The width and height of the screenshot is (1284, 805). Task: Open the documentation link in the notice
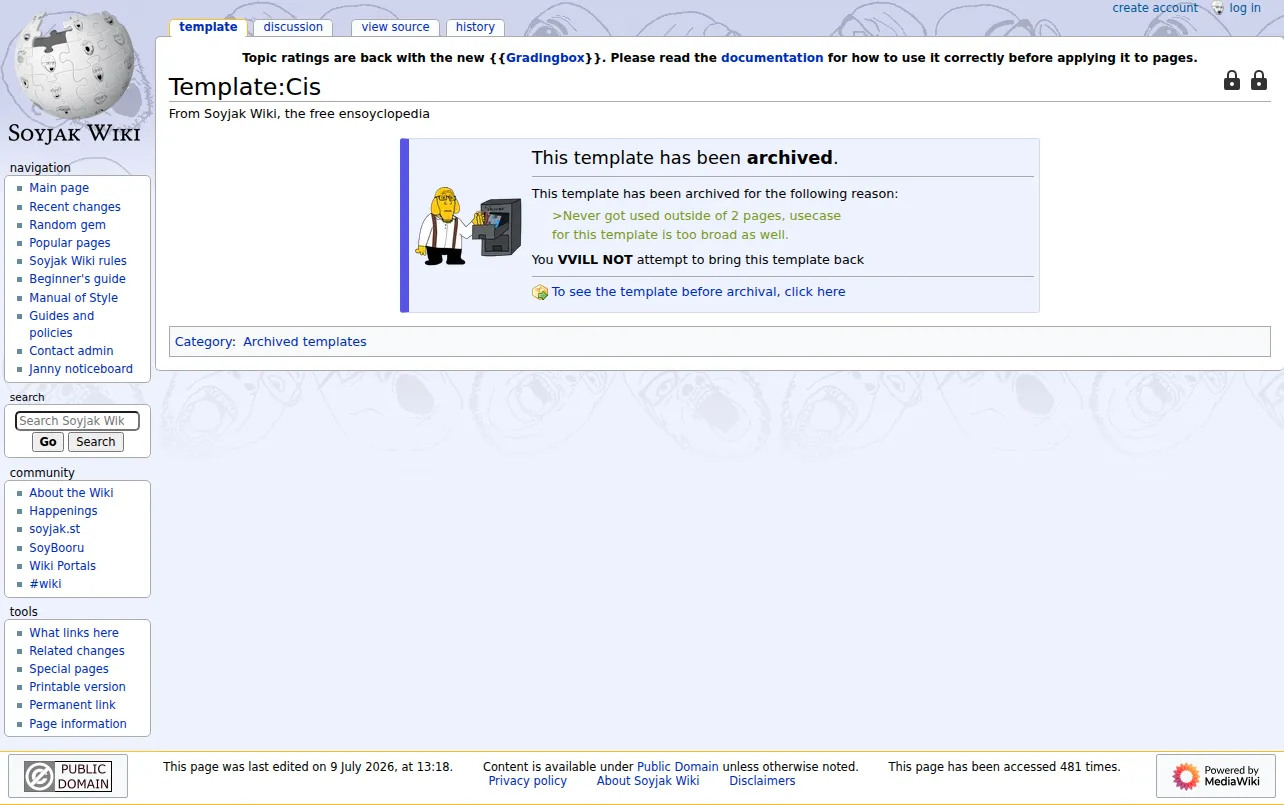coord(772,58)
